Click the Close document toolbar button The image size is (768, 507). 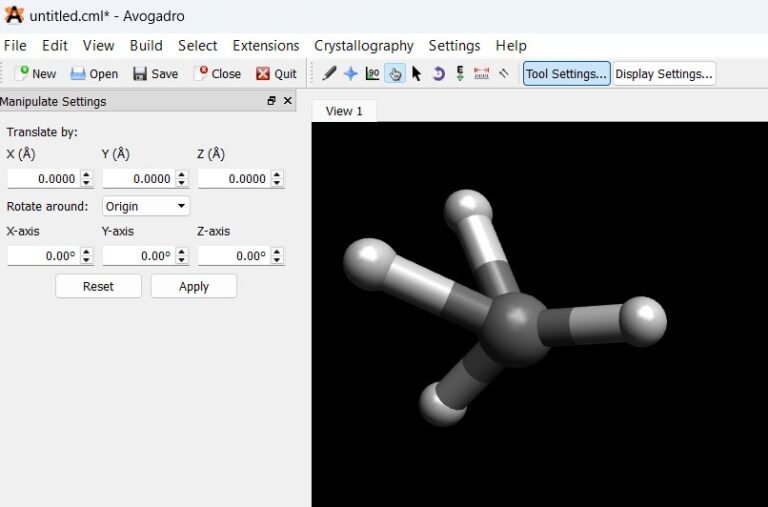click(x=217, y=73)
